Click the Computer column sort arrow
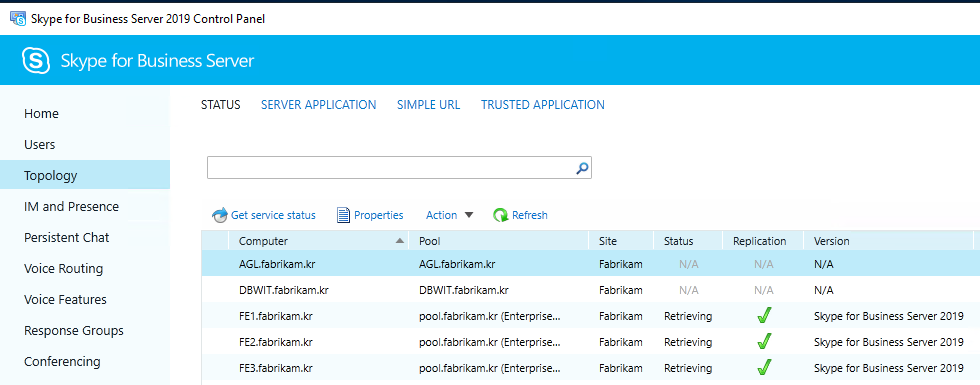 click(400, 241)
